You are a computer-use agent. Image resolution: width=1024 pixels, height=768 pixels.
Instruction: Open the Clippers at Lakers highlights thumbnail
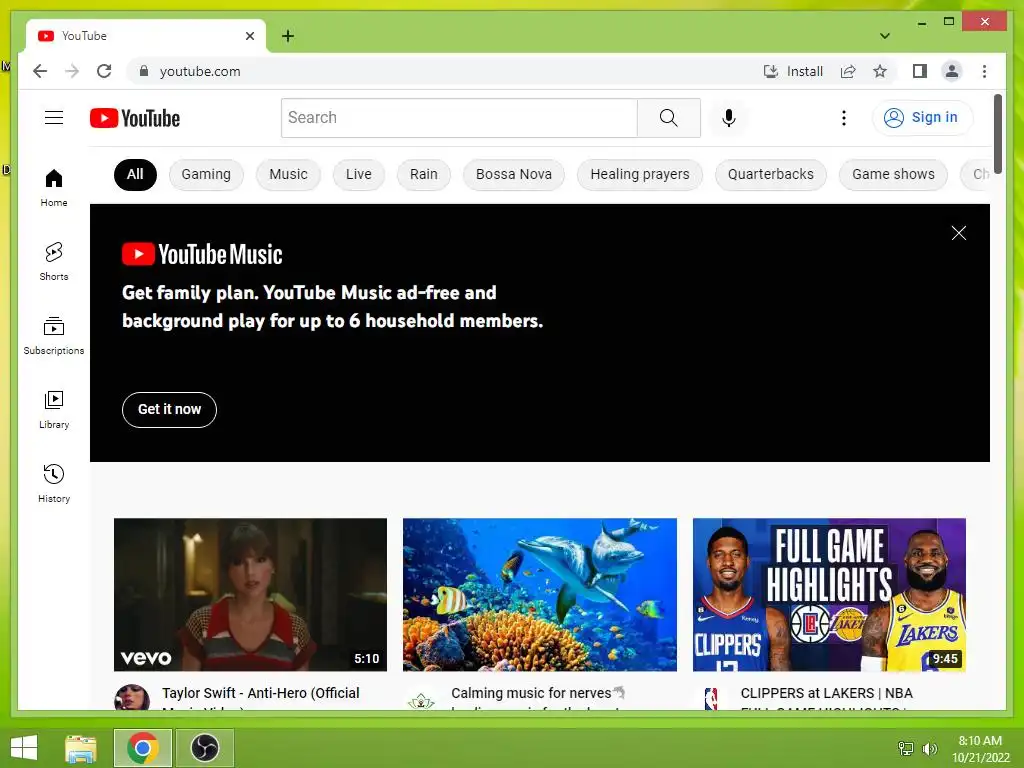click(829, 594)
